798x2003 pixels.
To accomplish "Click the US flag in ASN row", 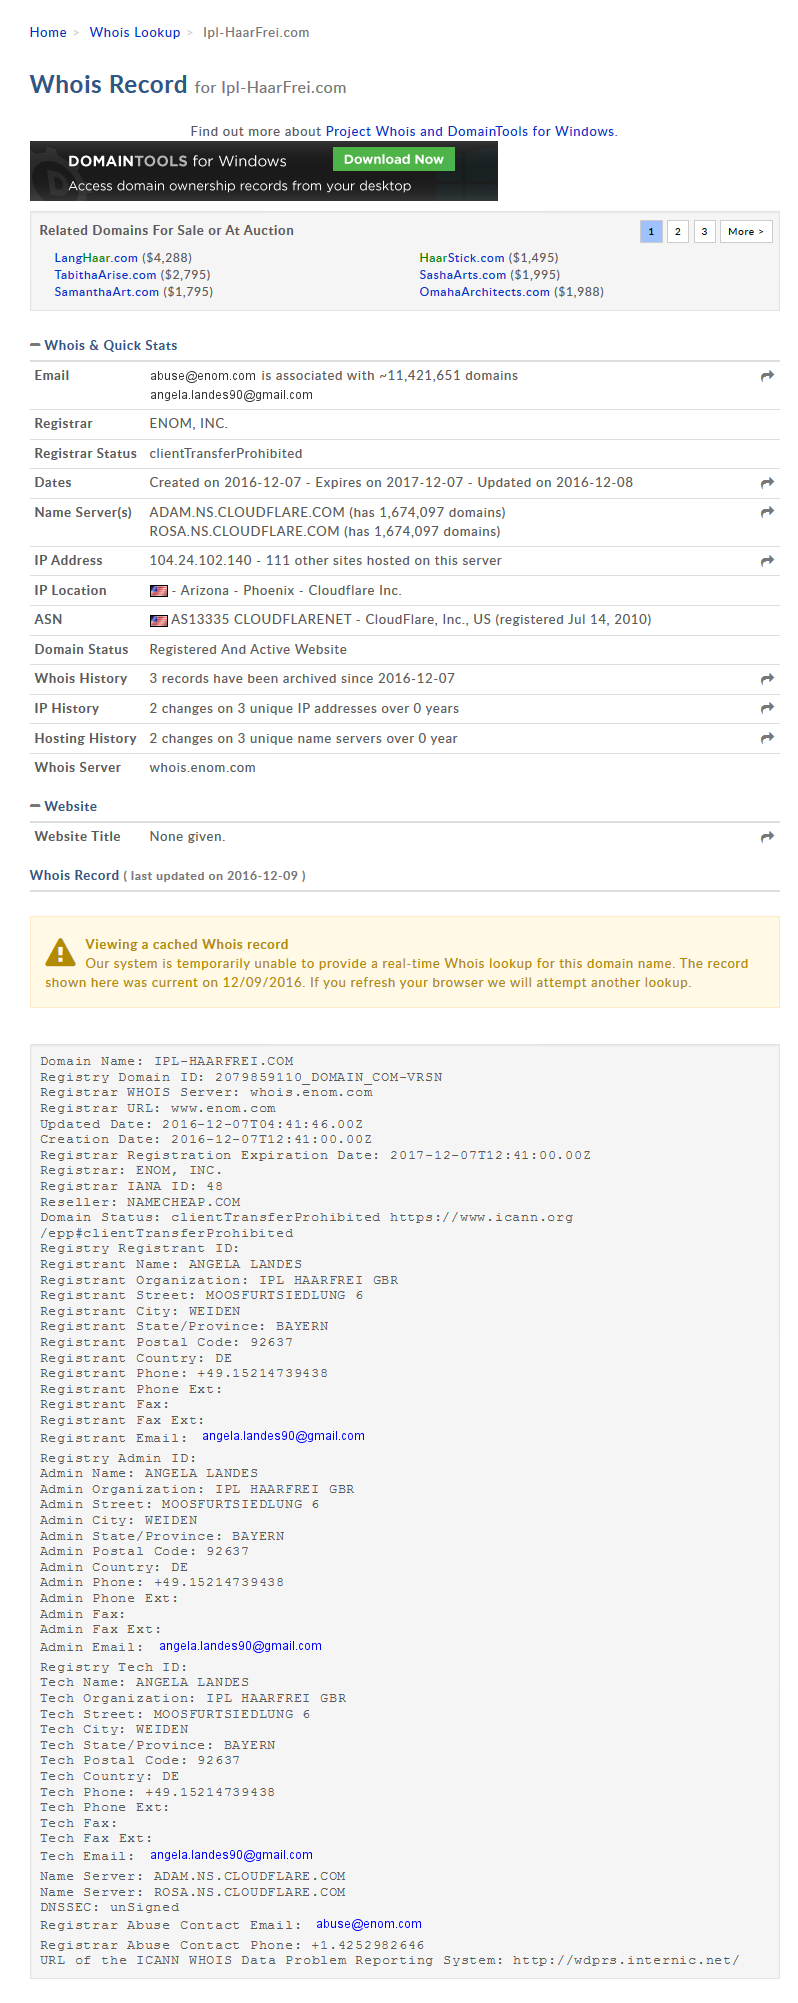I will point(159,620).
